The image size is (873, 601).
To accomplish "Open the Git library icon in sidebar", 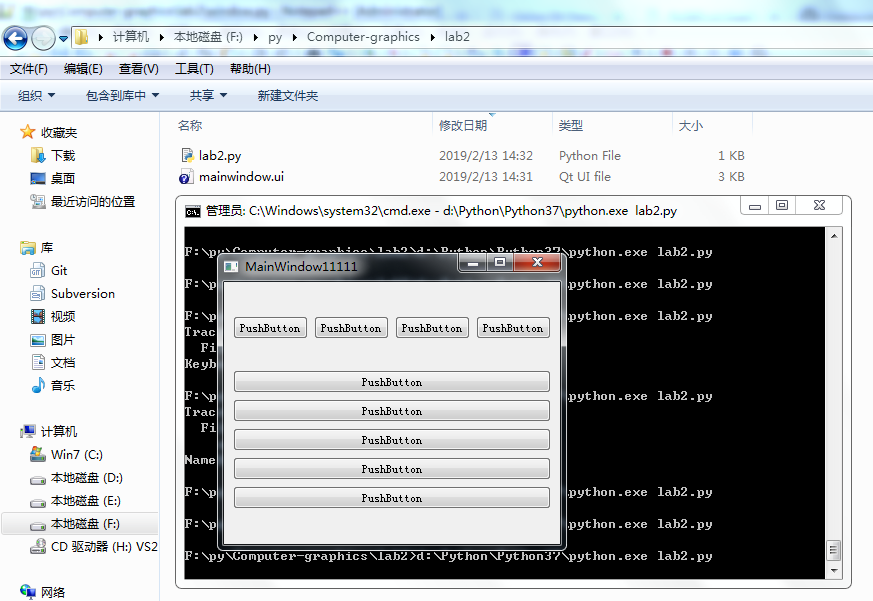I will 37,271.
